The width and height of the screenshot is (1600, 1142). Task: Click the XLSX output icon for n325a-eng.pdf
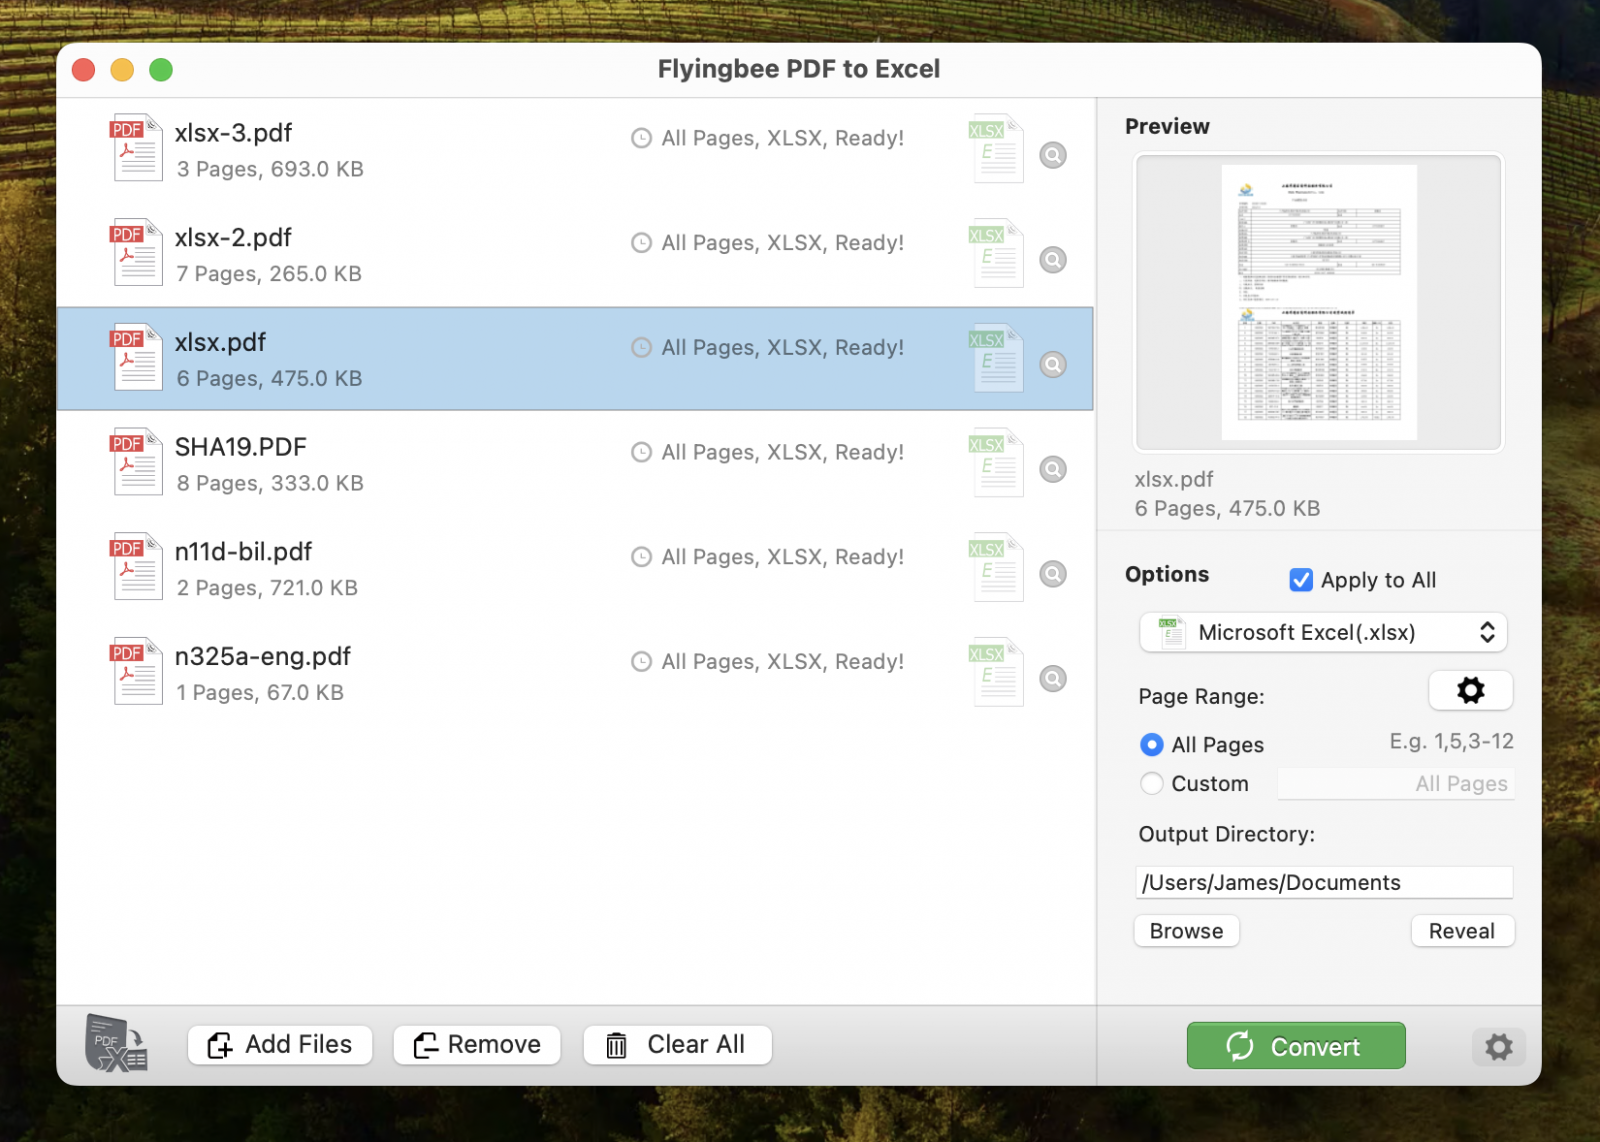[x=996, y=673]
